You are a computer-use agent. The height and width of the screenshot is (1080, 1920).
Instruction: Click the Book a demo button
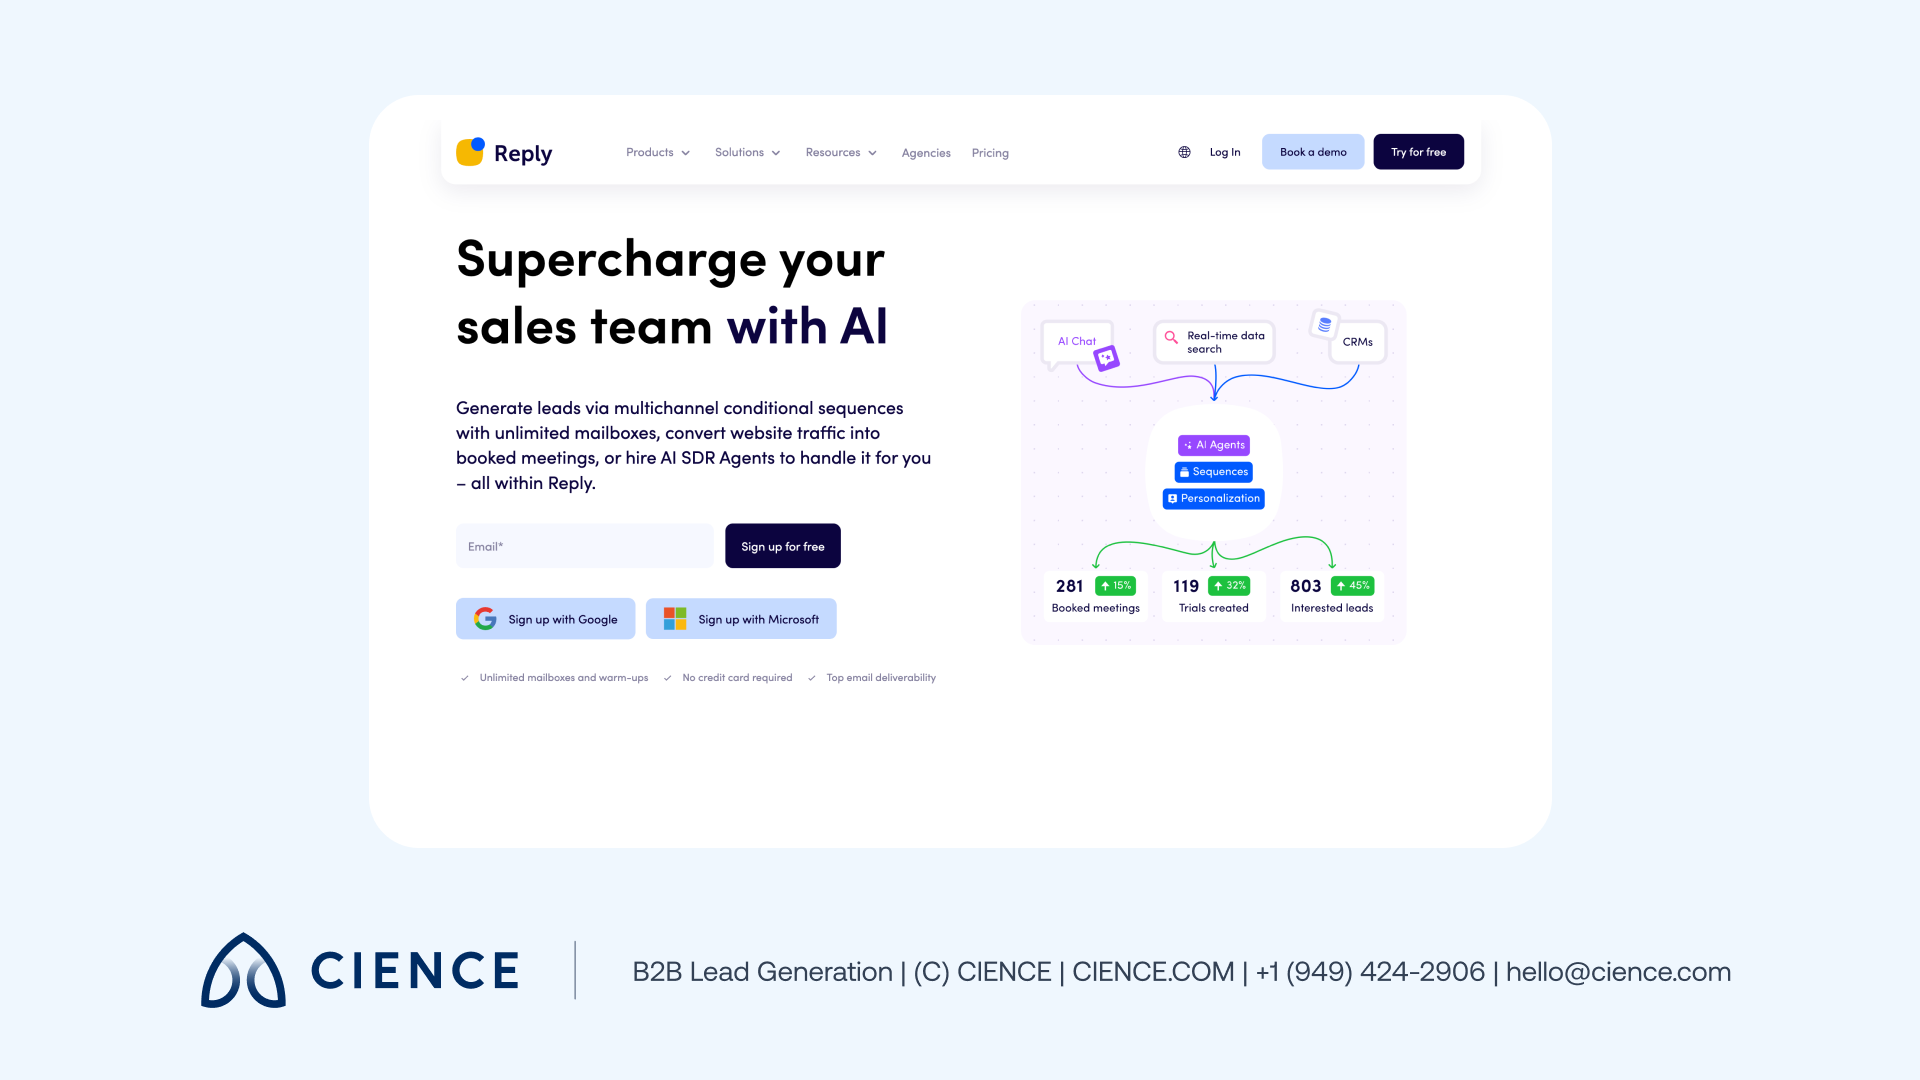pyautogui.click(x=1313, y=152)
